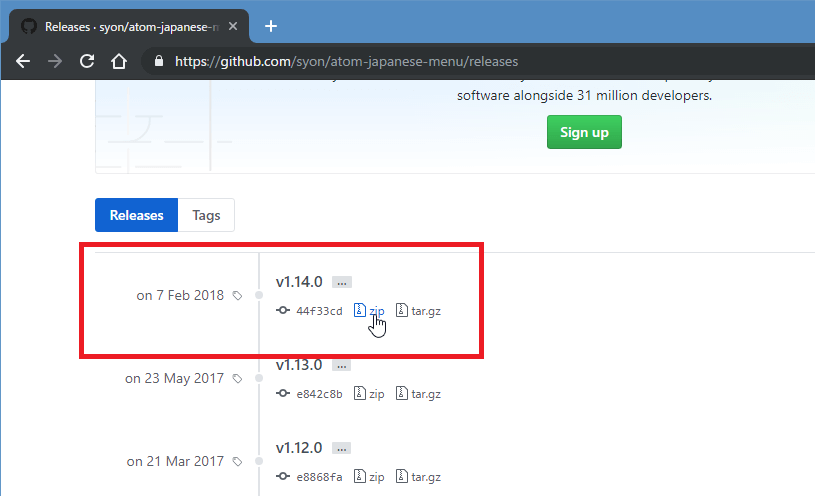
Task: Expand v1.13.0 release details ellipsis
Action: (x=342, y=366)
